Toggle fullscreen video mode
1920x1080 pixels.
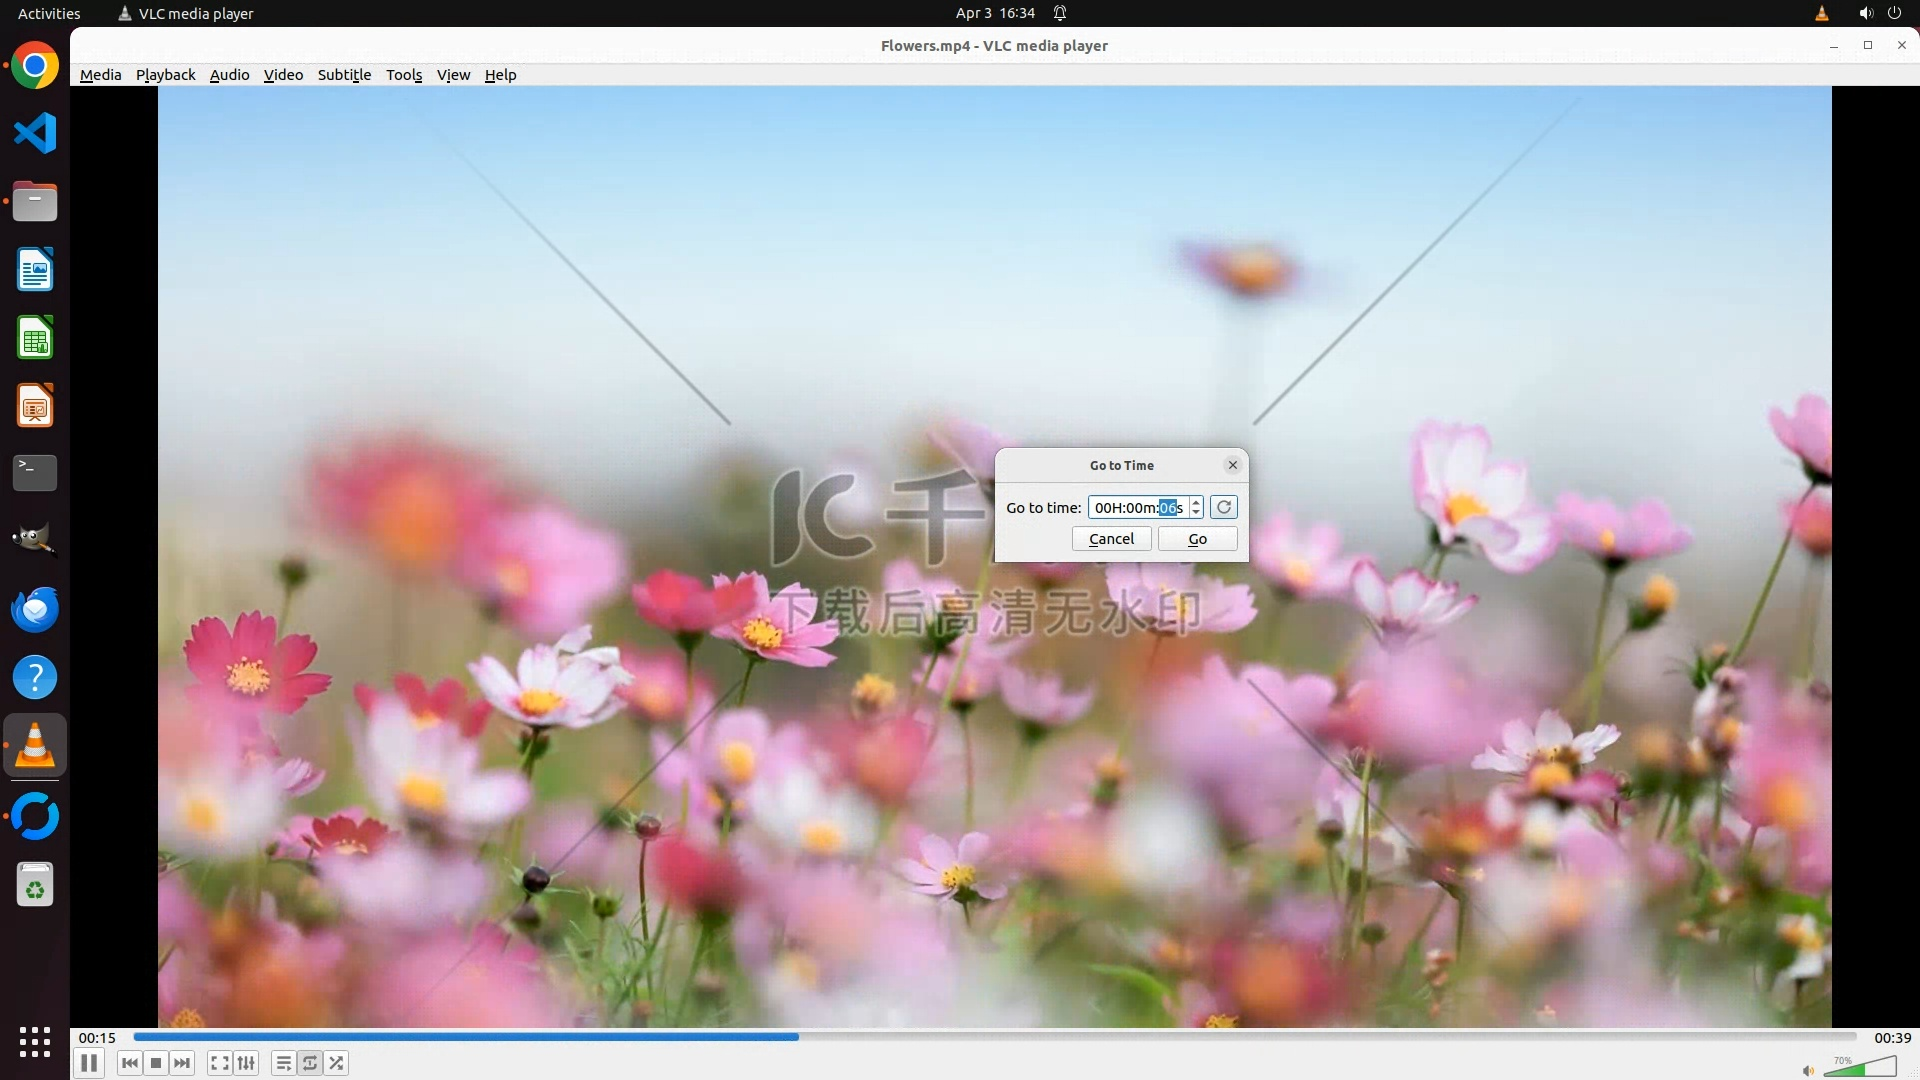click(x=220, y=1063)
